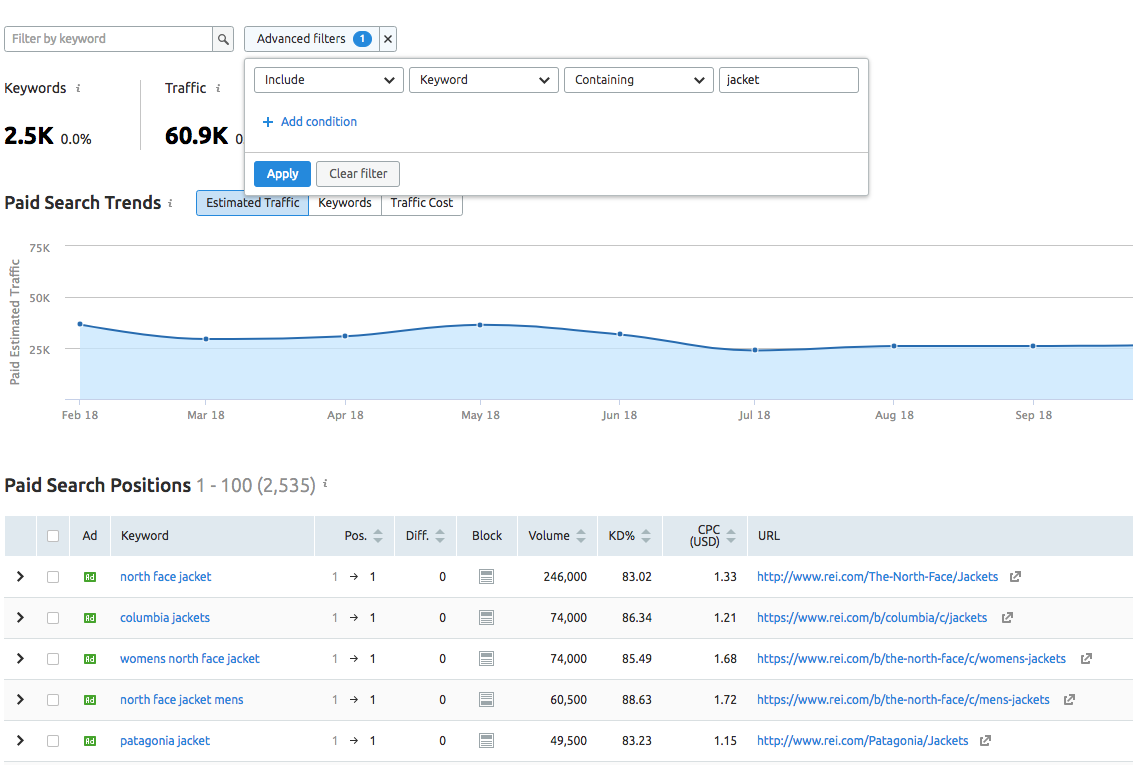
Task: Open the columbia jackets keyword link
Action: [165, 618]
